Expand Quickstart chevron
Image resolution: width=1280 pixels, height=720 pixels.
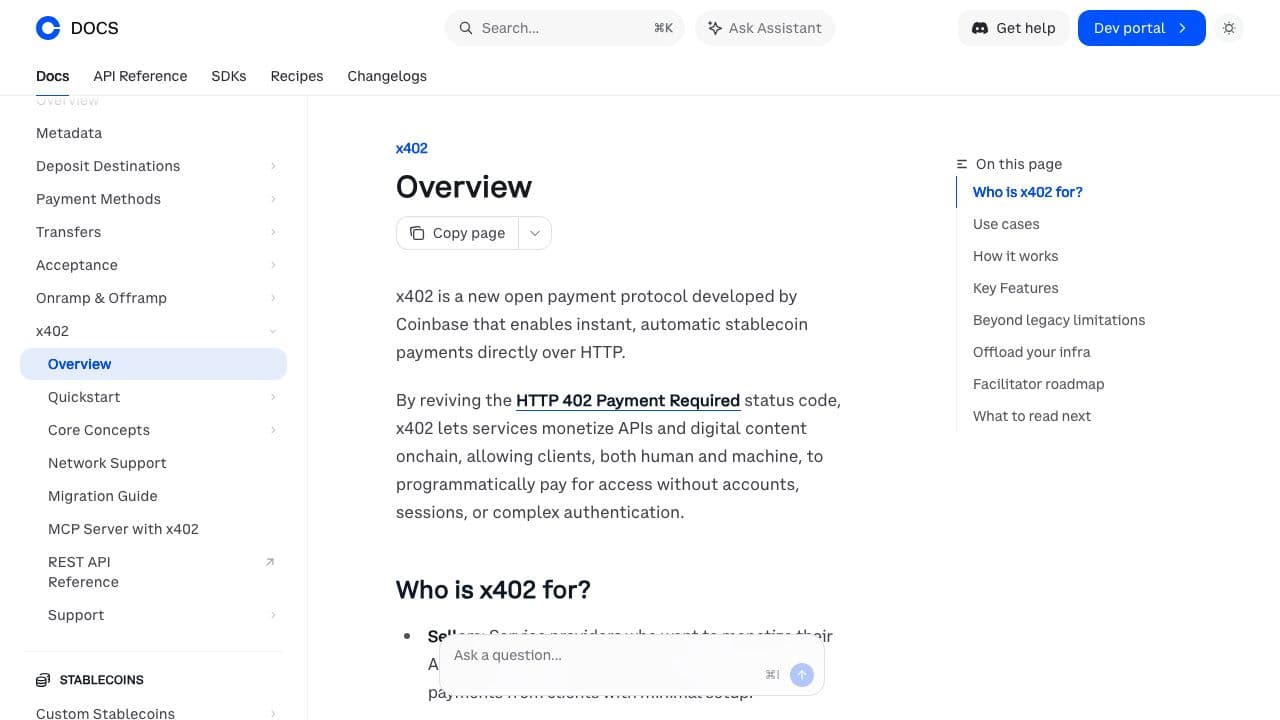coord(273,397)
